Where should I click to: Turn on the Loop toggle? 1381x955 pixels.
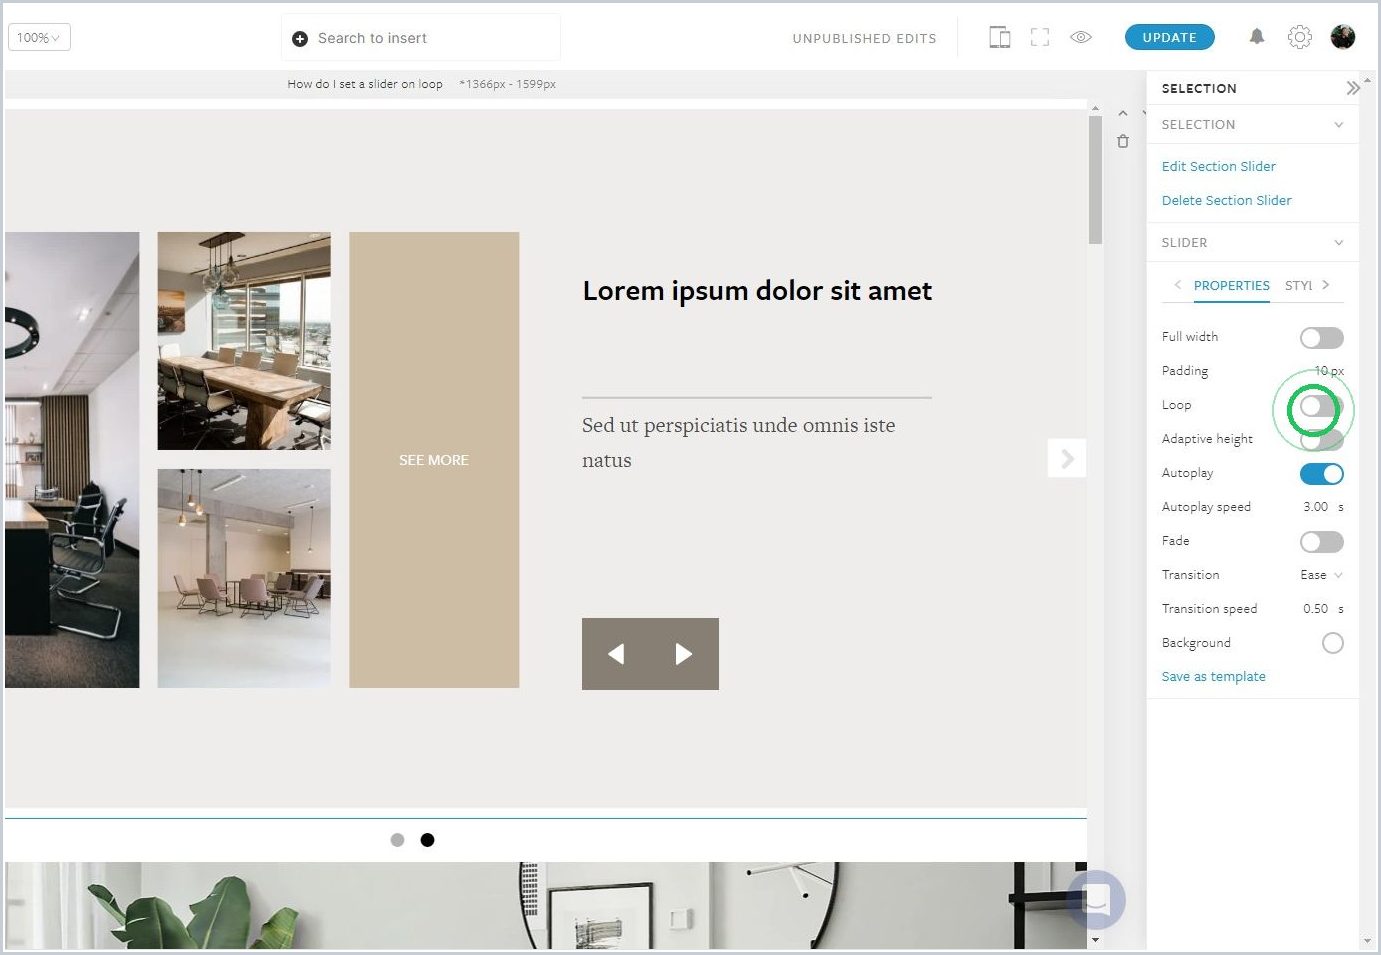1322,406
